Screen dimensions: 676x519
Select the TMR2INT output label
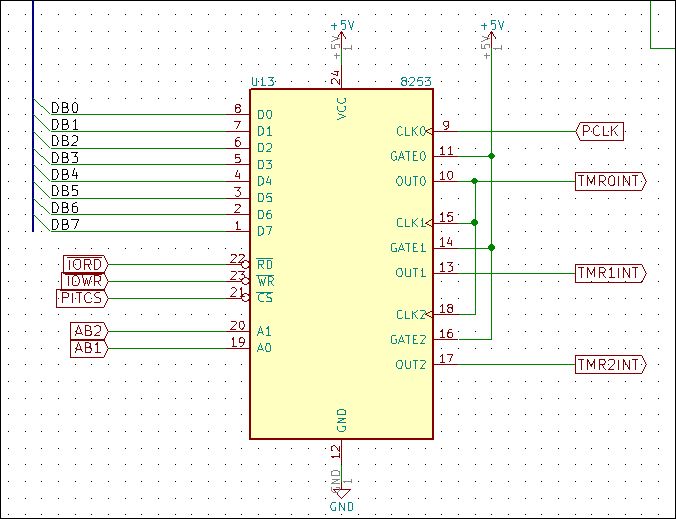[611, 365]
